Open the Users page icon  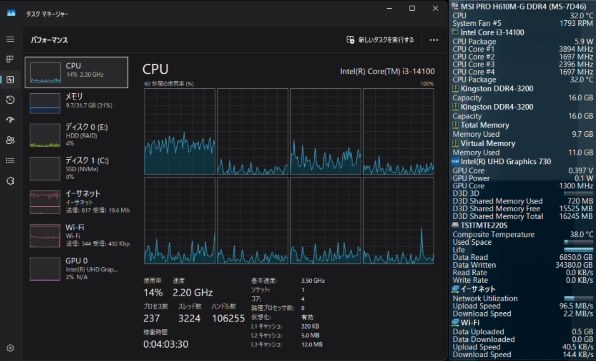click(x=10, y=140)
